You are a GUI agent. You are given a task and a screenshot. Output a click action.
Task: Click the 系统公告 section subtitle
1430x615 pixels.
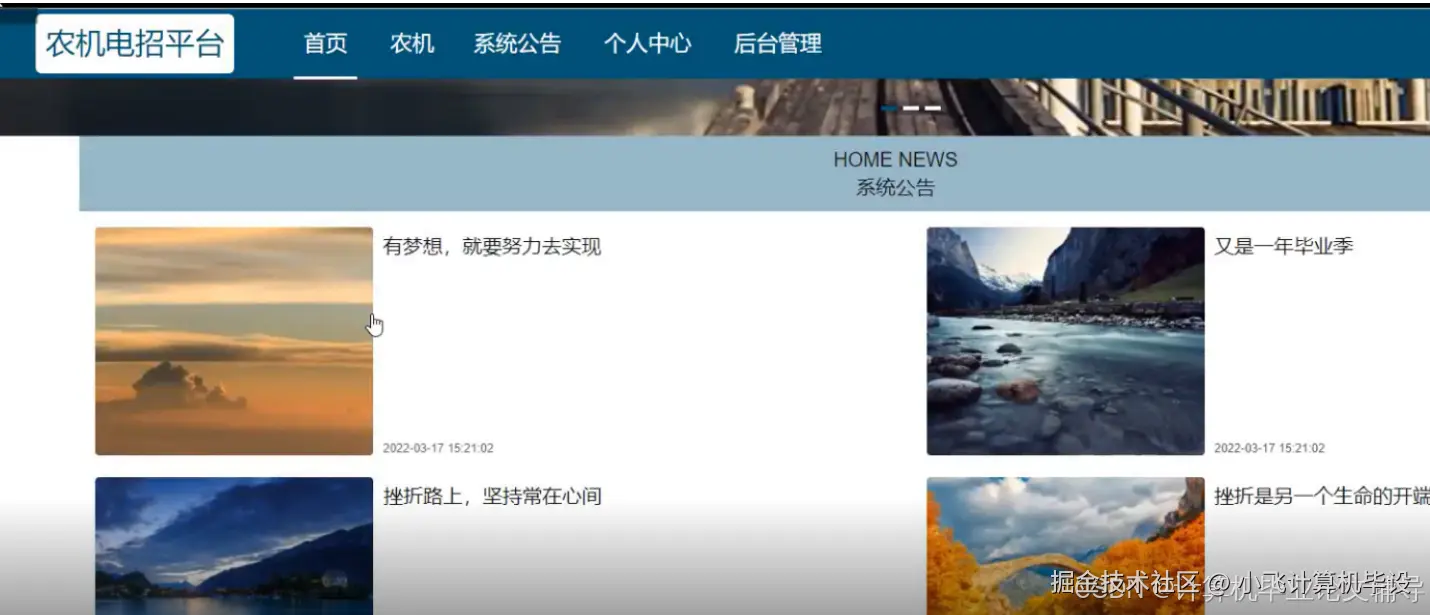pos(895,187)
